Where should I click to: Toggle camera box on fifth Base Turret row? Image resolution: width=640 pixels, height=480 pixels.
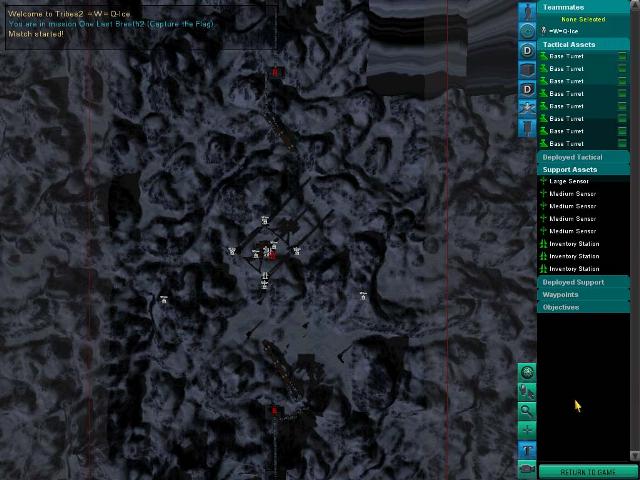click(622, 106)
